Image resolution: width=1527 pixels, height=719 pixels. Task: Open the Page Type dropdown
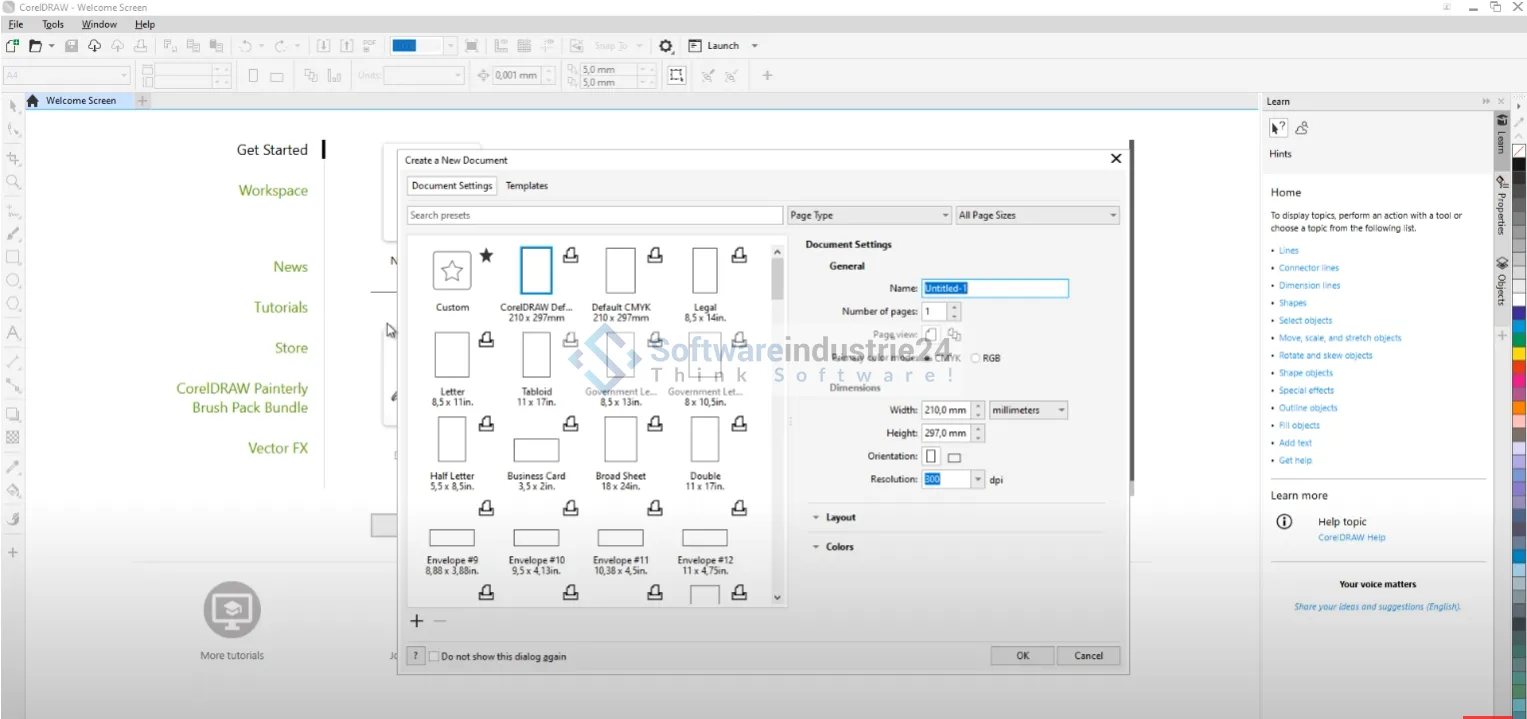coord(868,215)
